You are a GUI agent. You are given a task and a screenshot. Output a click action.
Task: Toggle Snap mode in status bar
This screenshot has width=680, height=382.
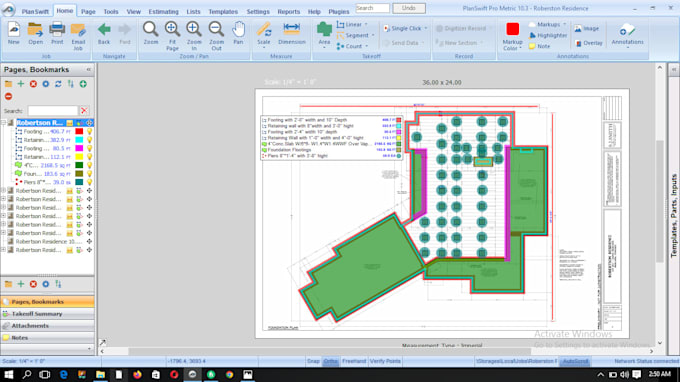pos(313,361)
